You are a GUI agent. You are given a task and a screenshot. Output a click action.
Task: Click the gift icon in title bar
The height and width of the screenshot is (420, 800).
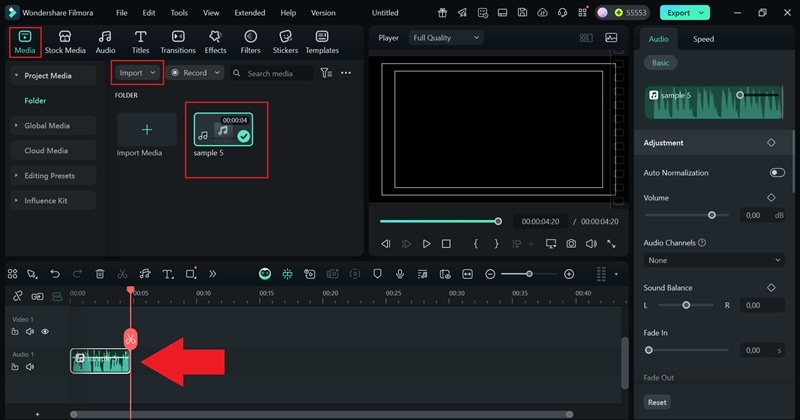(442, 13)
